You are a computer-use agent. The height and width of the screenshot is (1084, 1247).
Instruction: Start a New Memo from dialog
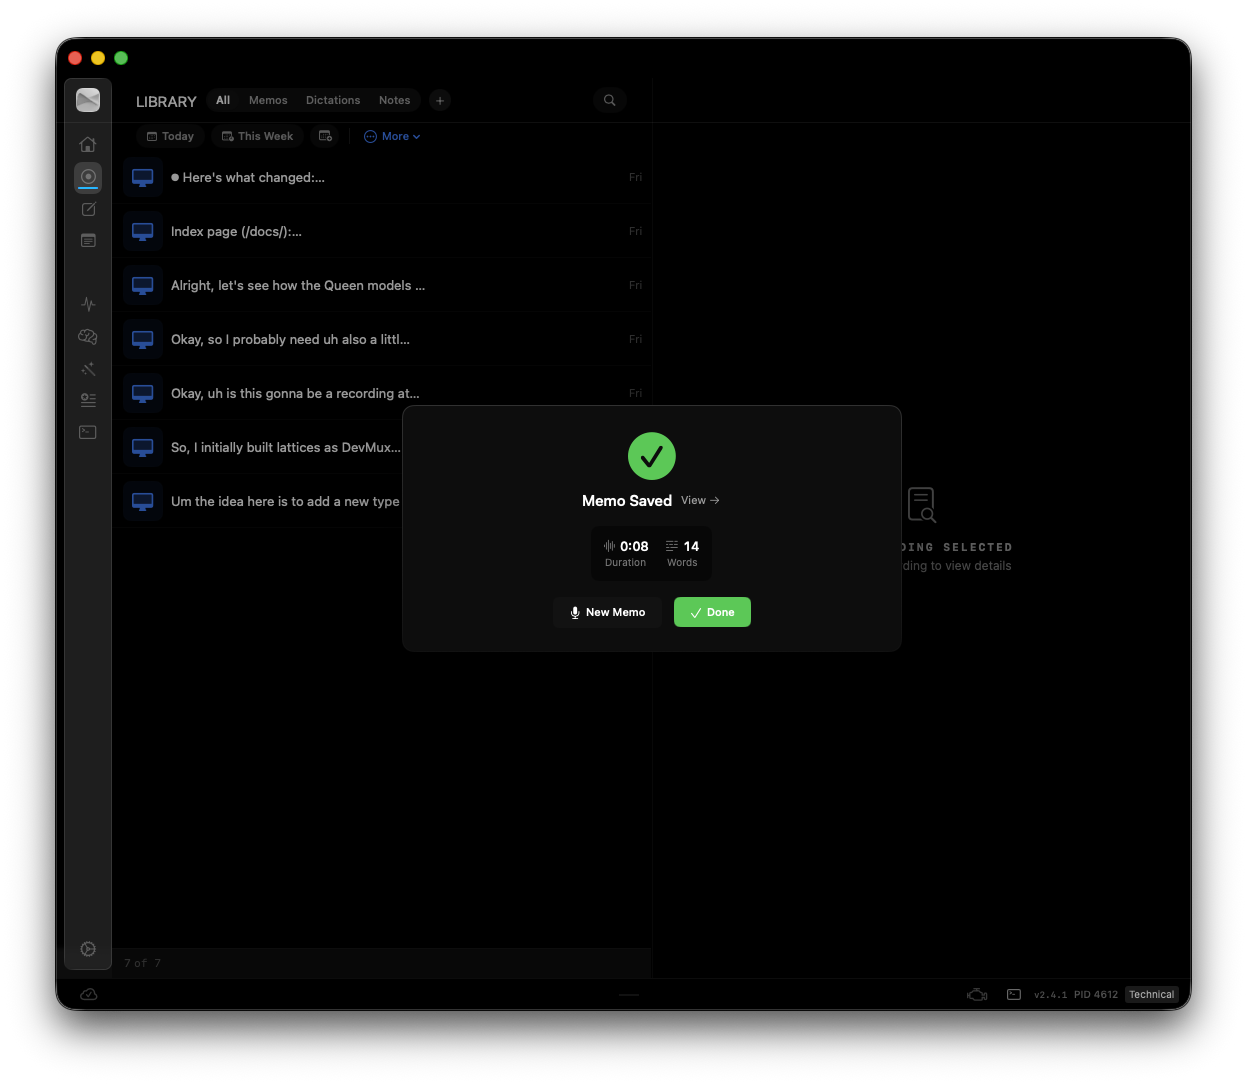coord(607,612)
